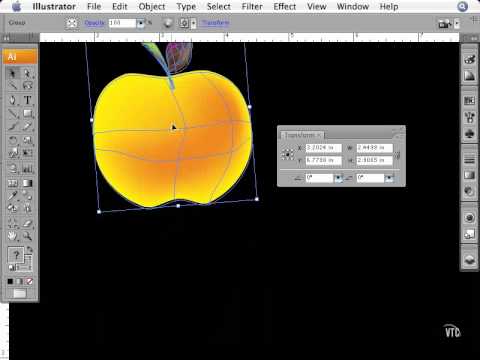Image resolution: width=480 pixels, height=360 pixels.
Task: Select the Live Paint Selection tool
Action: pyautogui.click(x=27, y=209)
